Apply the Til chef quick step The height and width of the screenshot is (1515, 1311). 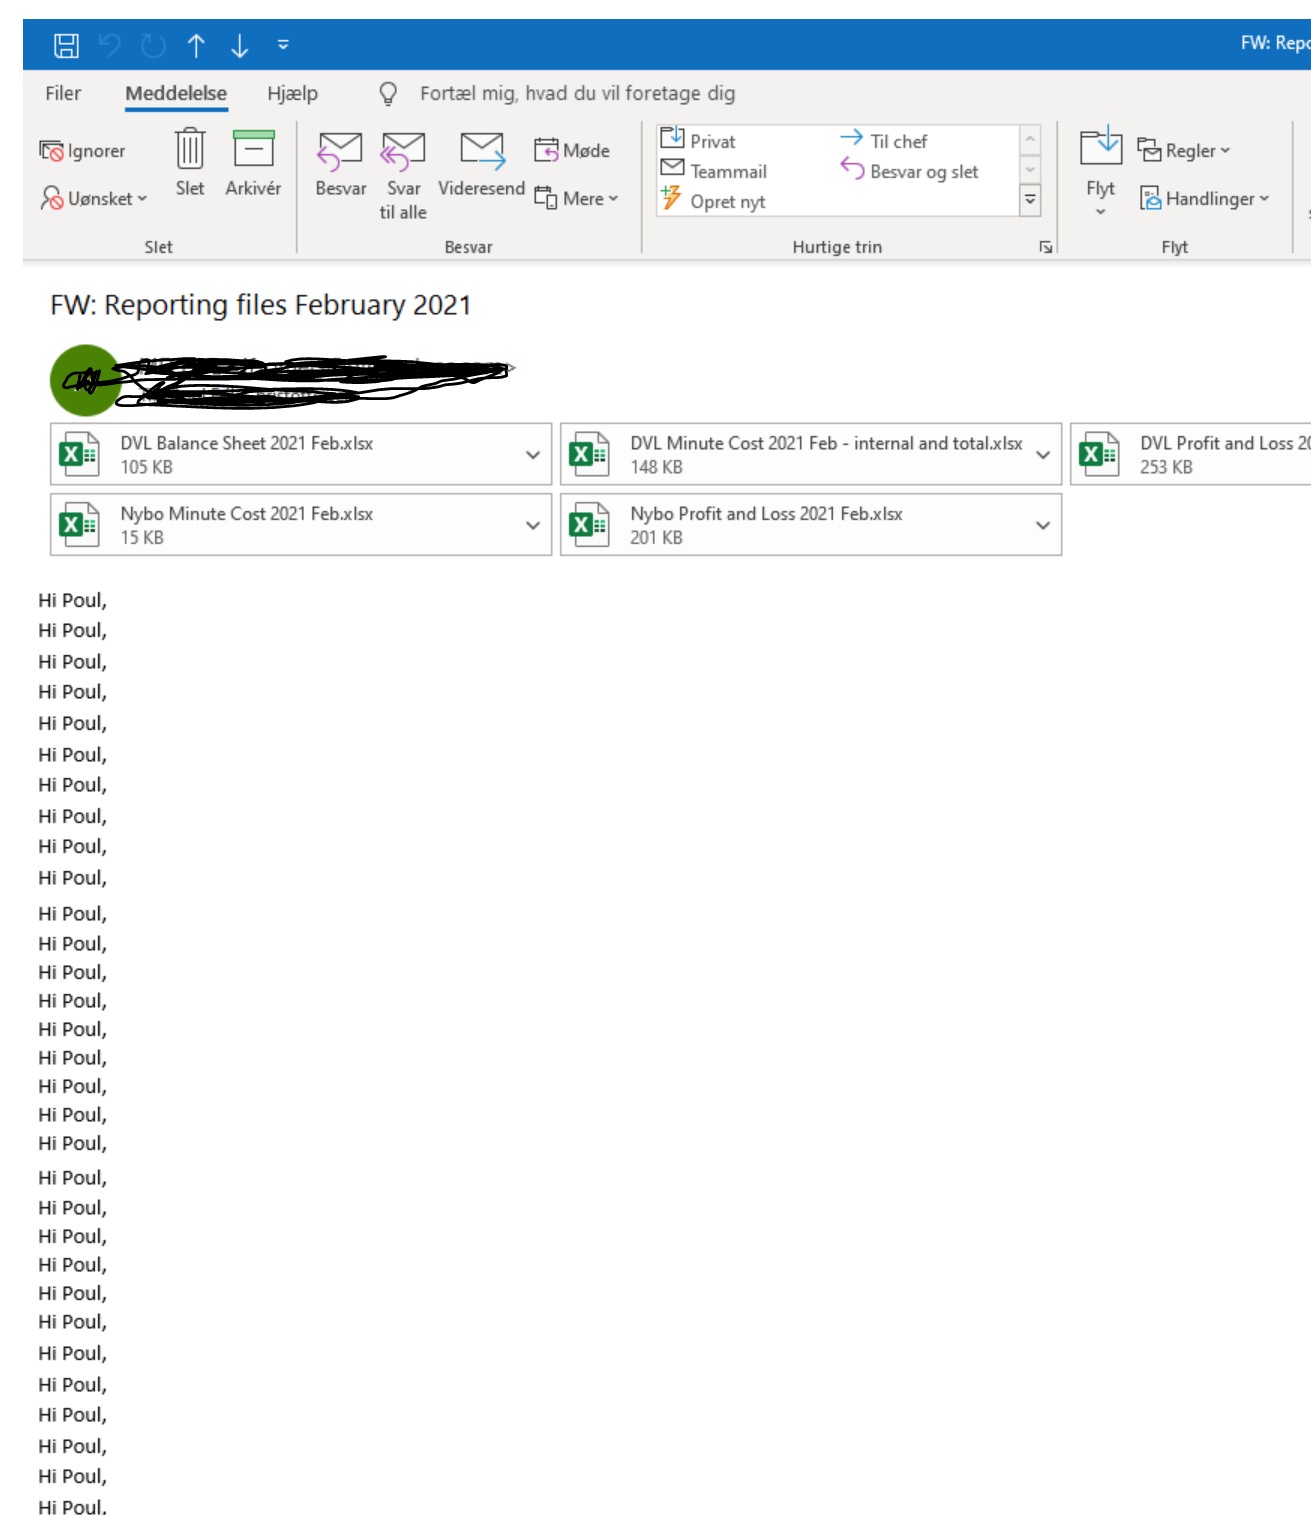coord(898,140)
